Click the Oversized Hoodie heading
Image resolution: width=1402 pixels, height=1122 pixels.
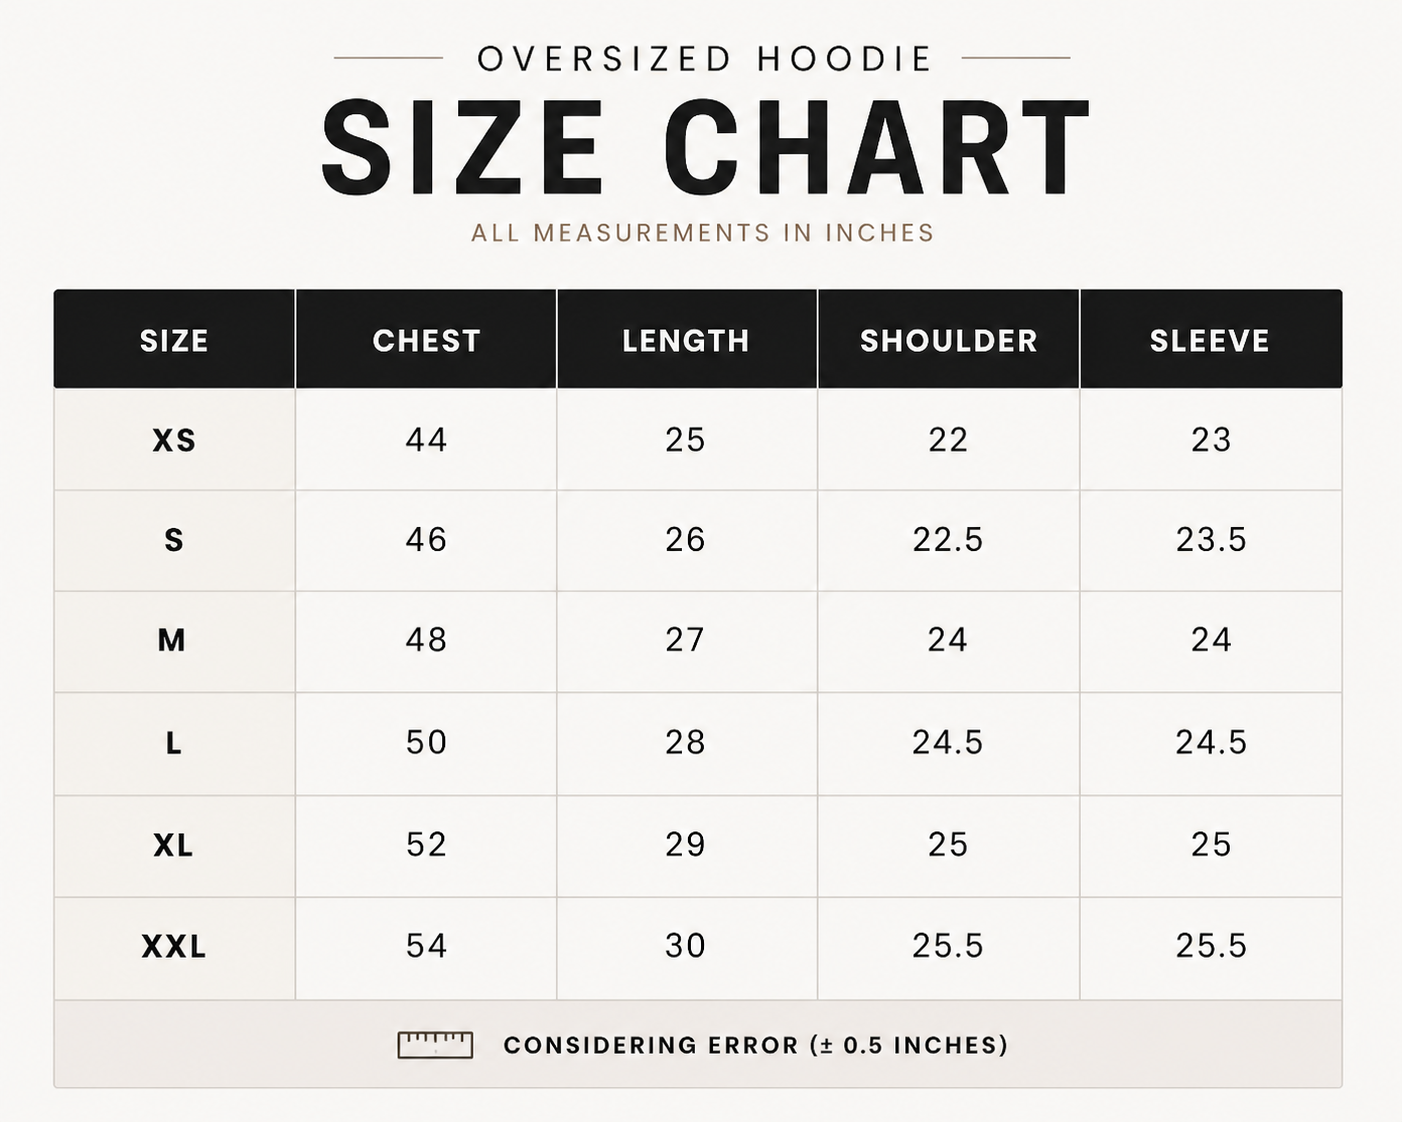705,59
